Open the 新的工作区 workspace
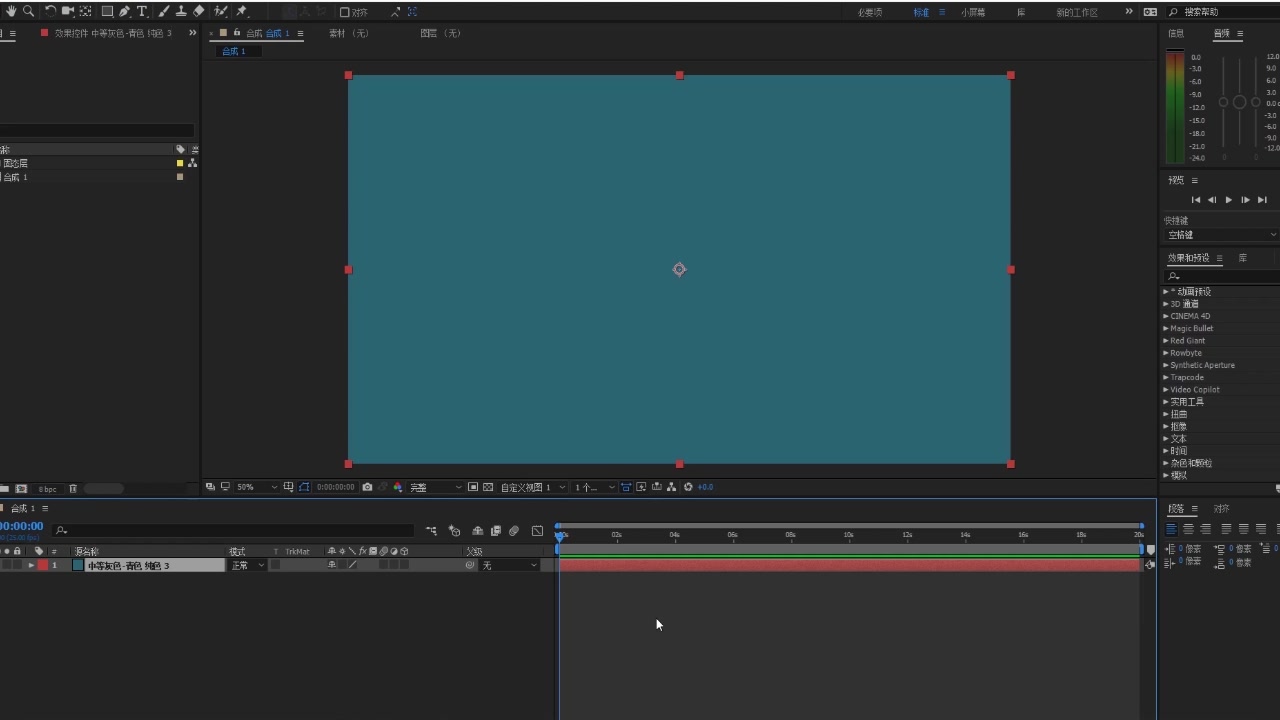Viewport: 1280px width, 720px height. coord(1077,12)
